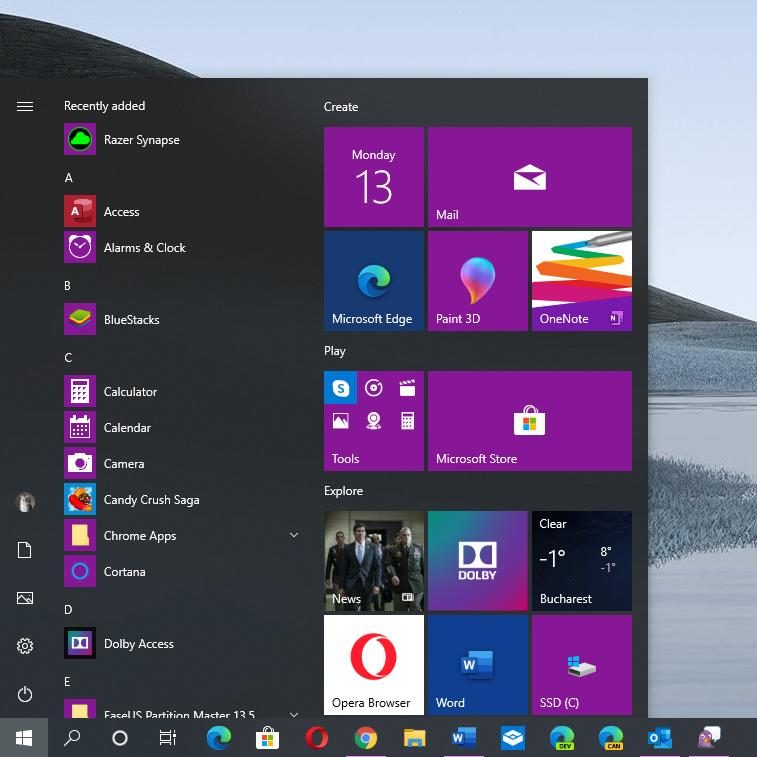Open the News live tile
The width and height of the screenshot is (757, 757).
[374, 561]
